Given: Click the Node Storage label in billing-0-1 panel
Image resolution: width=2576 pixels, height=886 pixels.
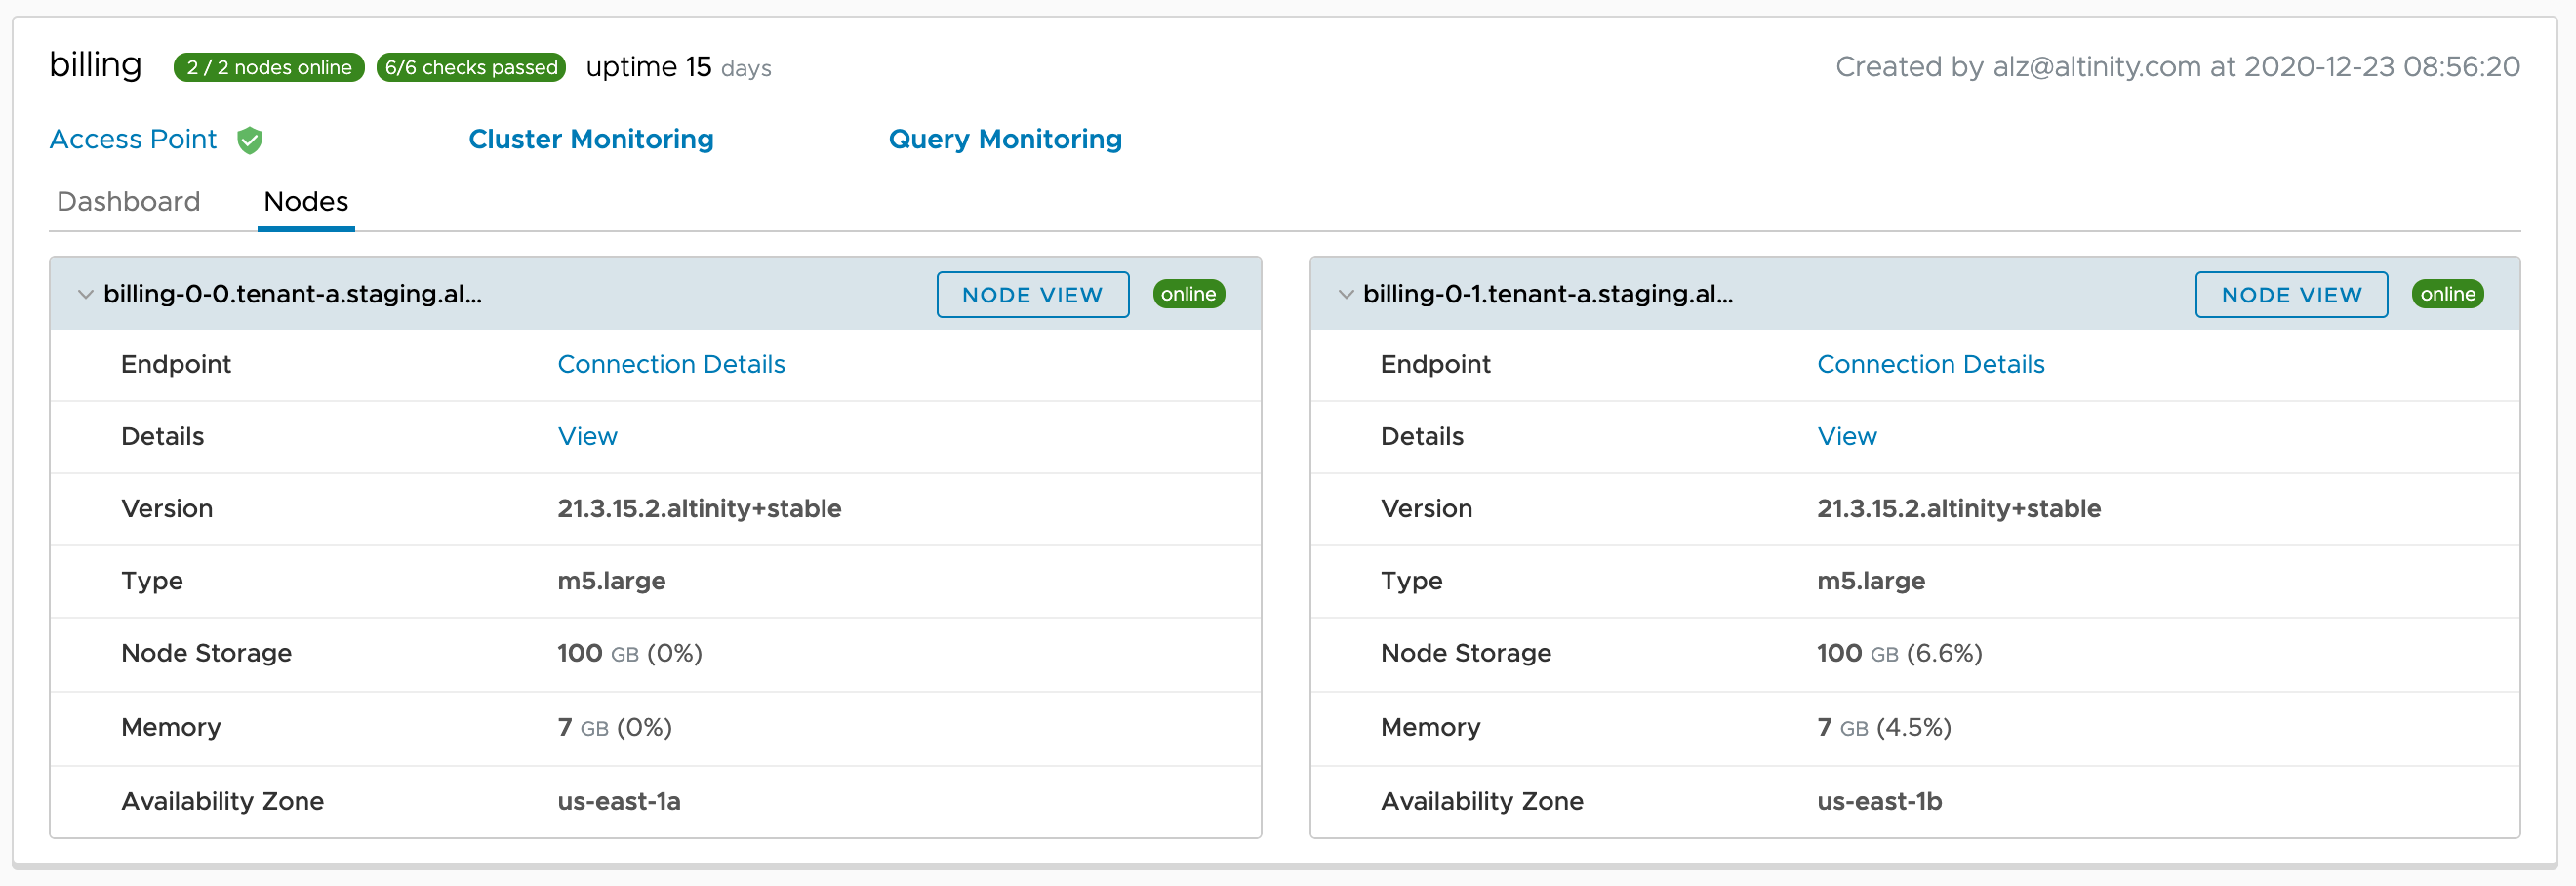Looking at the screenshot, I should tap(1466, 653).
